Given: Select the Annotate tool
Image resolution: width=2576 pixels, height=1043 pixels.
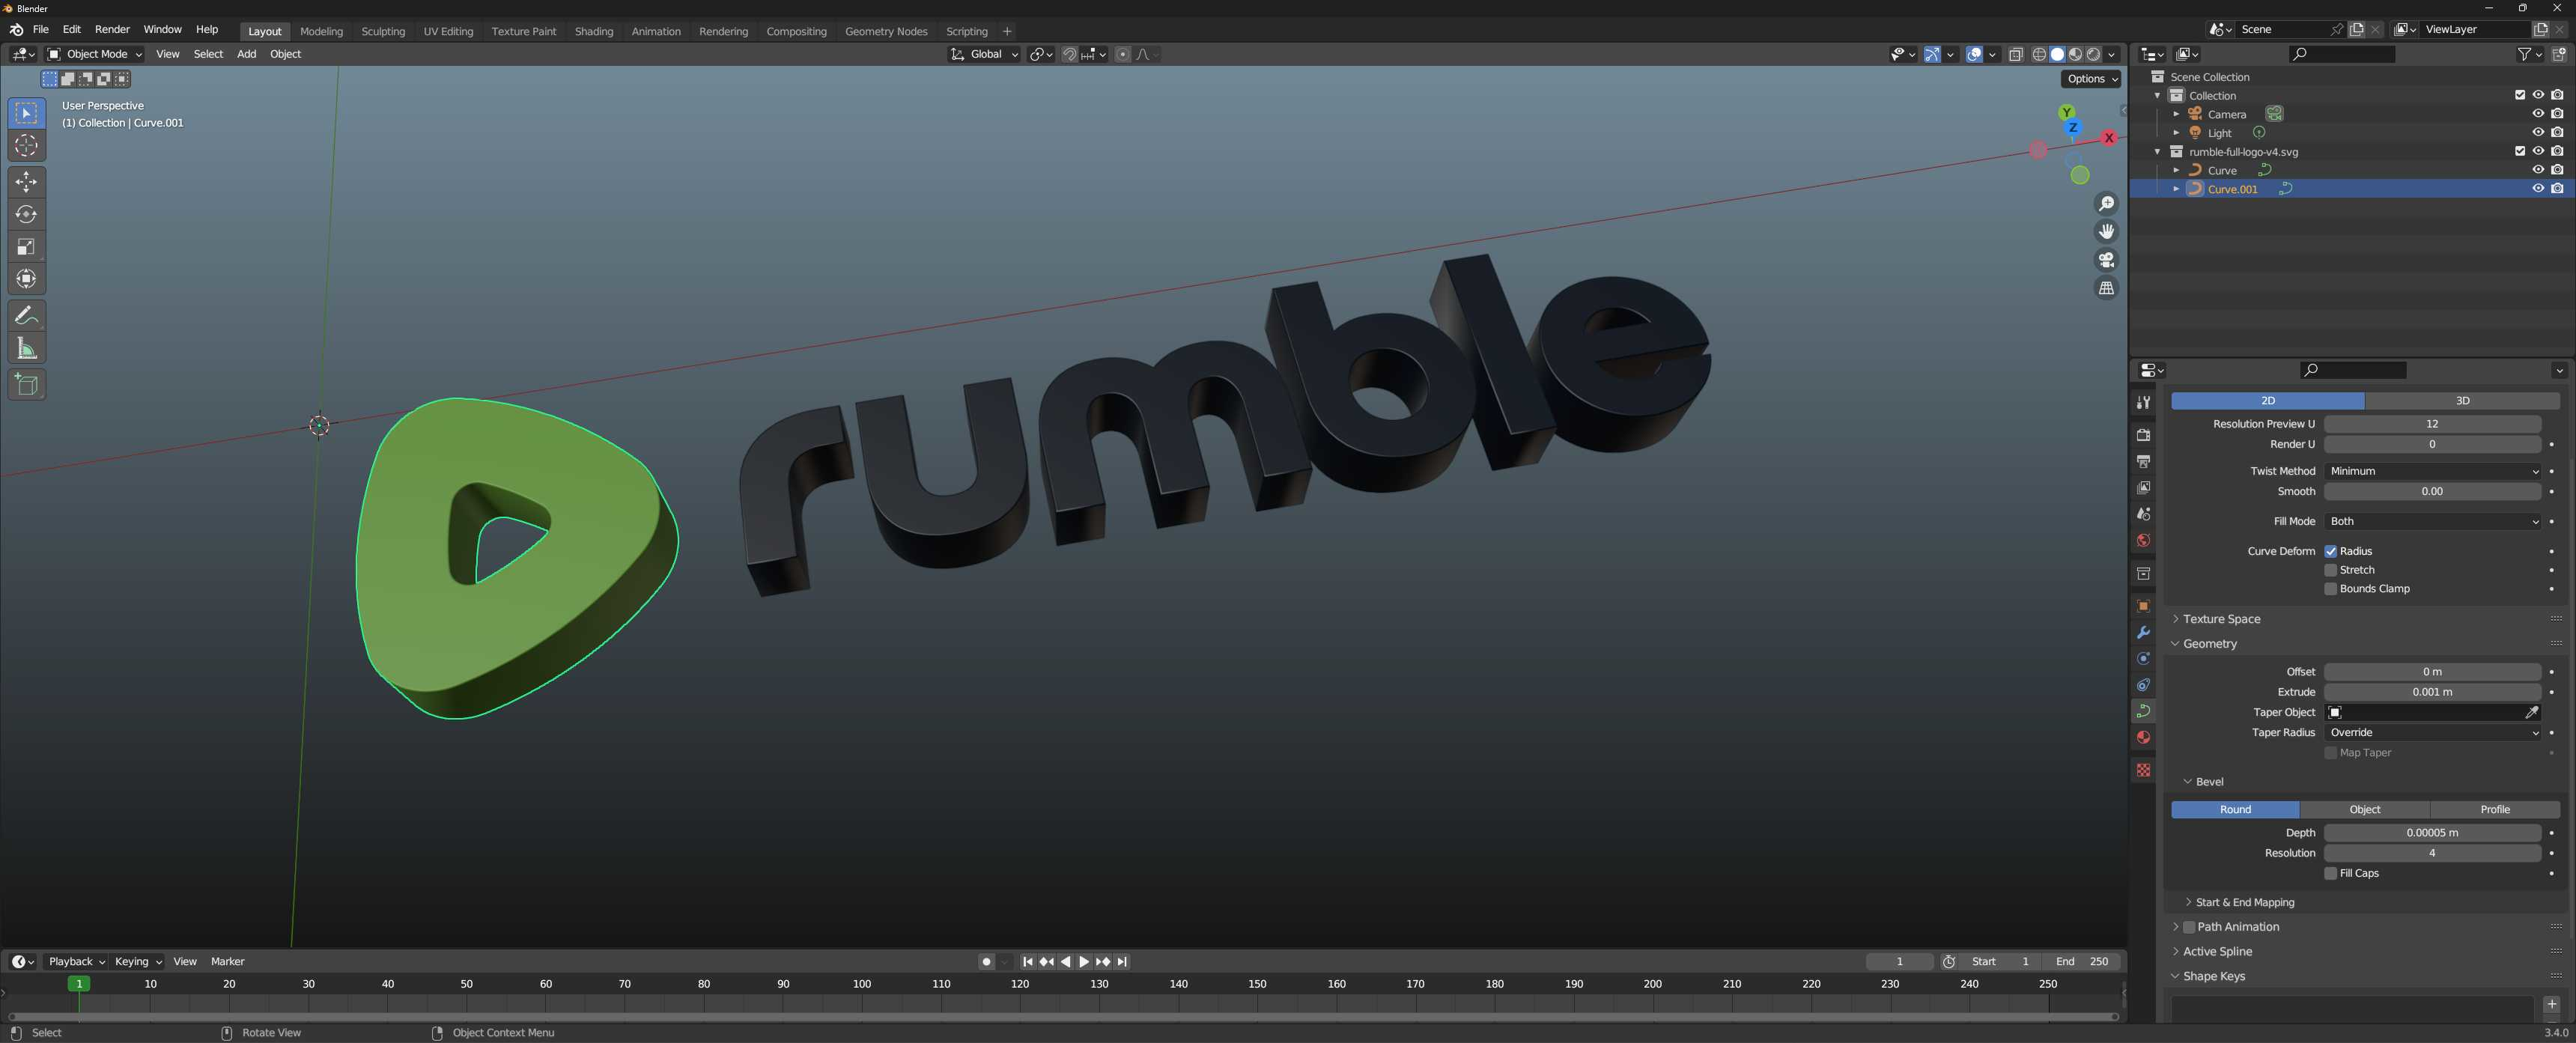Looking at the screenshot, I should point(27,316).
